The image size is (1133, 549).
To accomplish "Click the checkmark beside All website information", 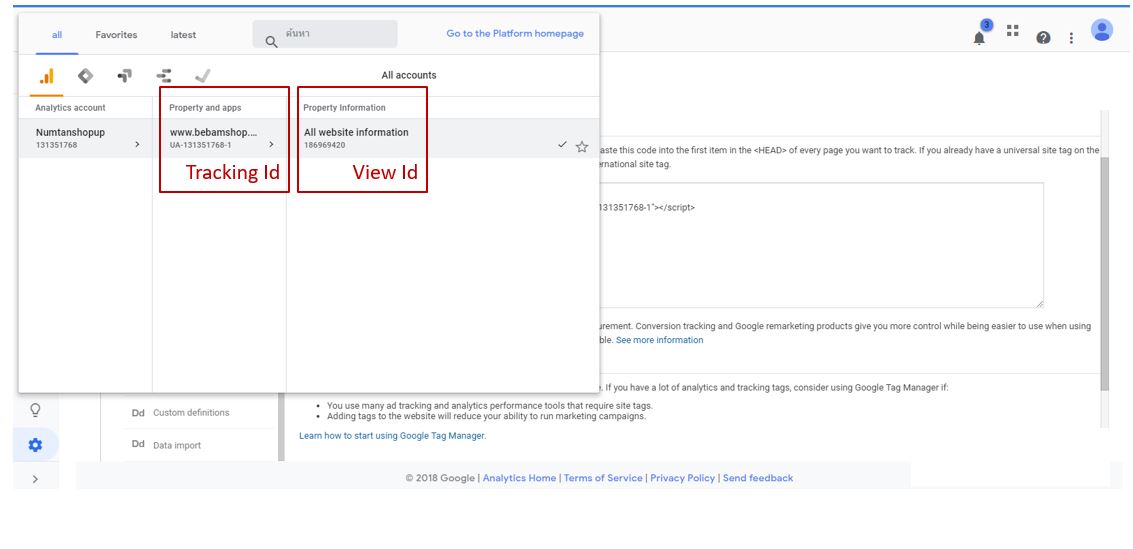I will tap(562, 145).
